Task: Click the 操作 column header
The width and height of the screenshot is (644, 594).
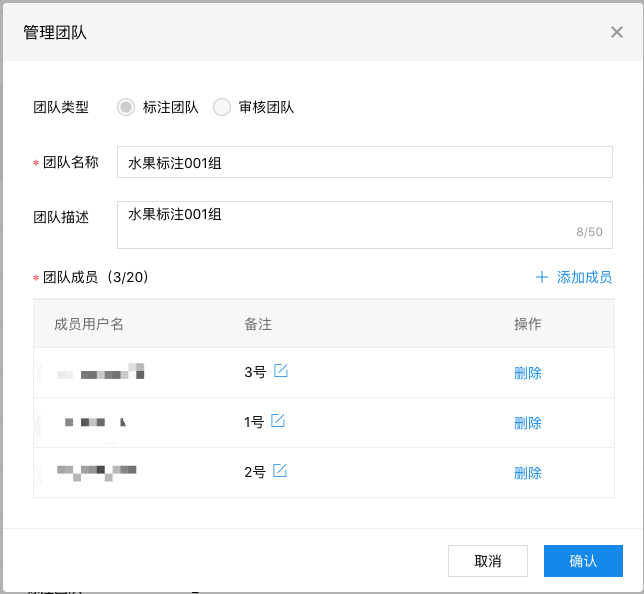Action: tap(528, 324)
